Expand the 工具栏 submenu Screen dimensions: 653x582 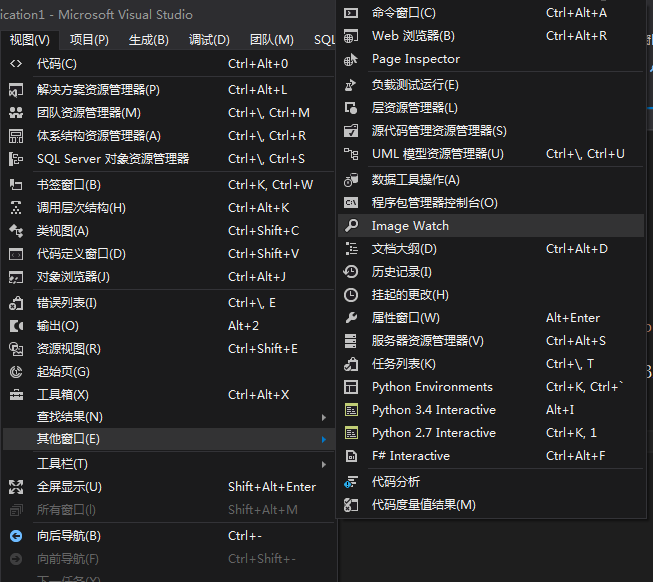click(323, 464)
